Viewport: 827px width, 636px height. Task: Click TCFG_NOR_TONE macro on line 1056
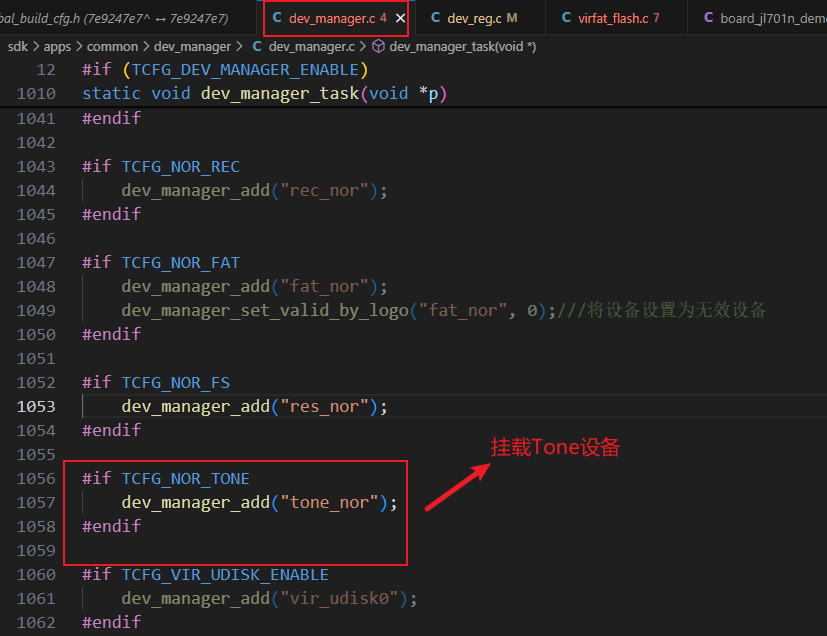(186, 479)
